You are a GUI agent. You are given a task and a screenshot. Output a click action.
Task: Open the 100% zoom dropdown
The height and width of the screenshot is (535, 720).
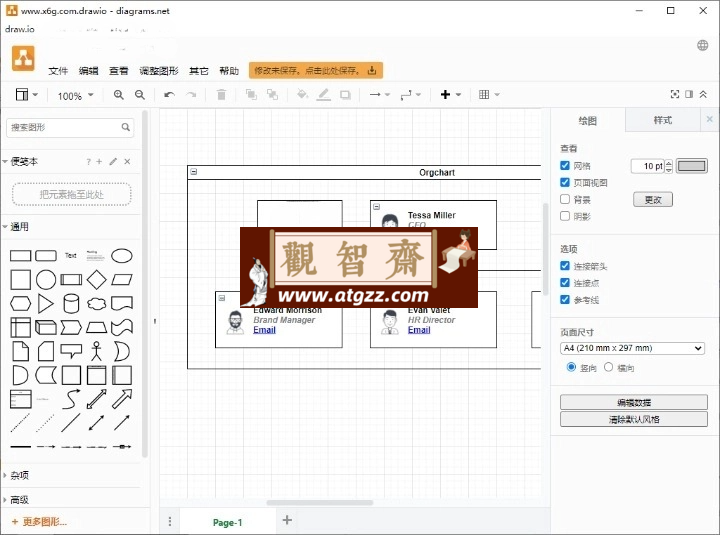(75, 96)
